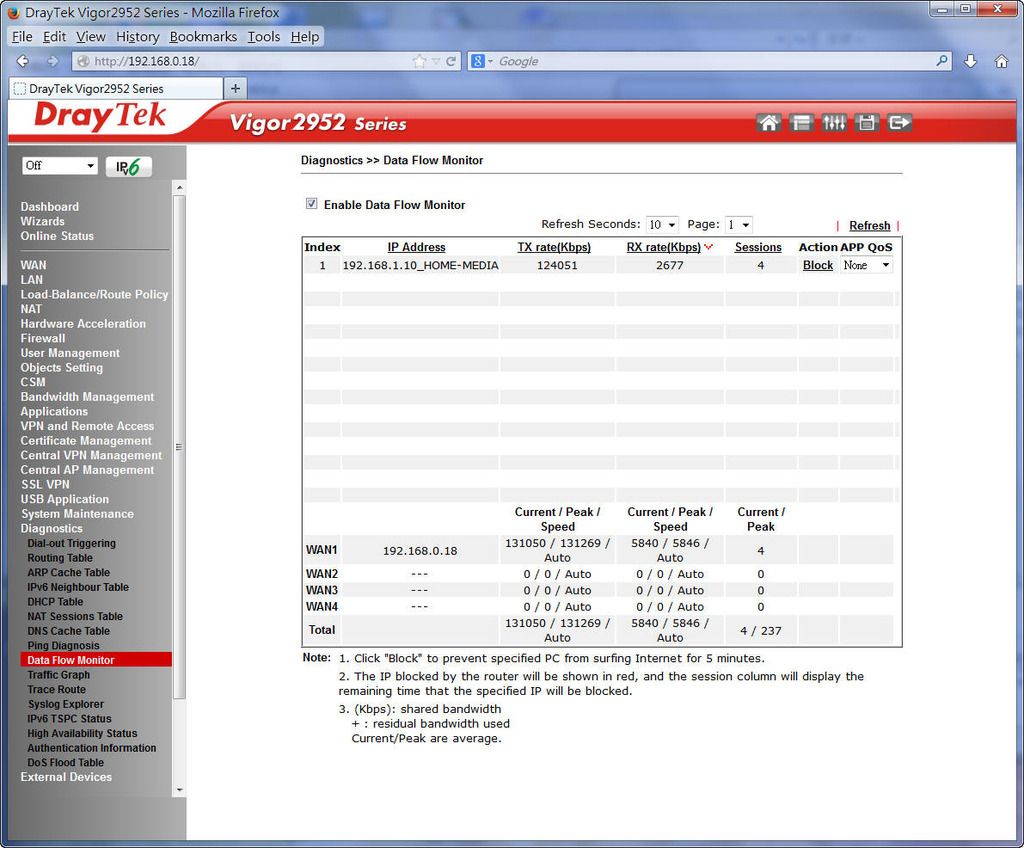Open APP QoS dropdown for HOME-MEDIA row
The image size is (1024, 848).
pos(866,265)
